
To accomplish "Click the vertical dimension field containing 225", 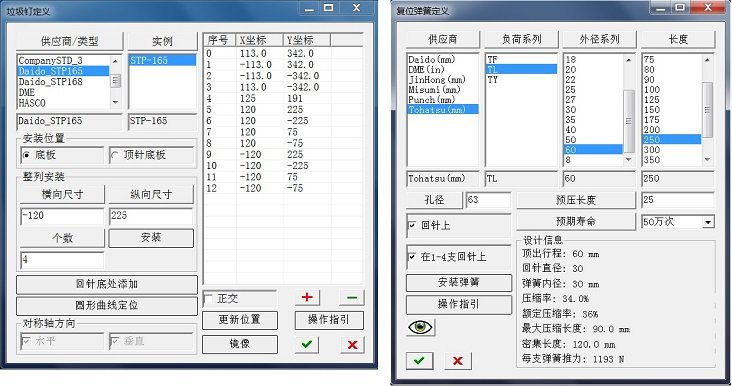I will coord(151,216).
